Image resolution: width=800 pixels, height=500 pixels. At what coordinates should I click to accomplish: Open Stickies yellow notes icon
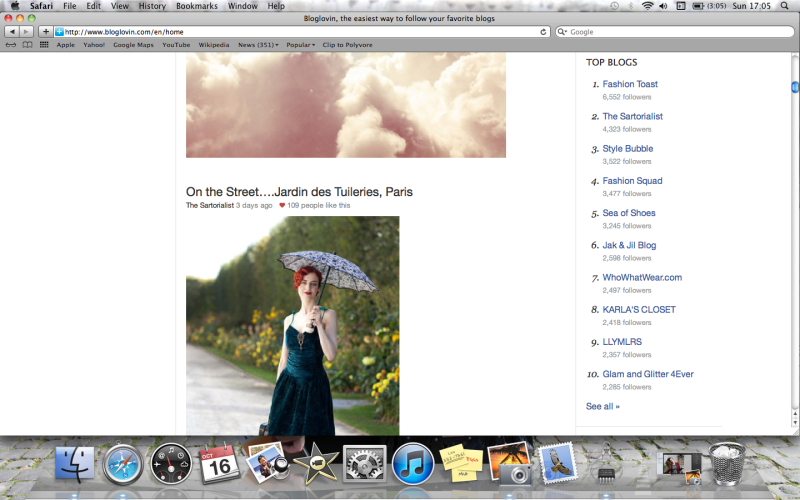[461, 463]
